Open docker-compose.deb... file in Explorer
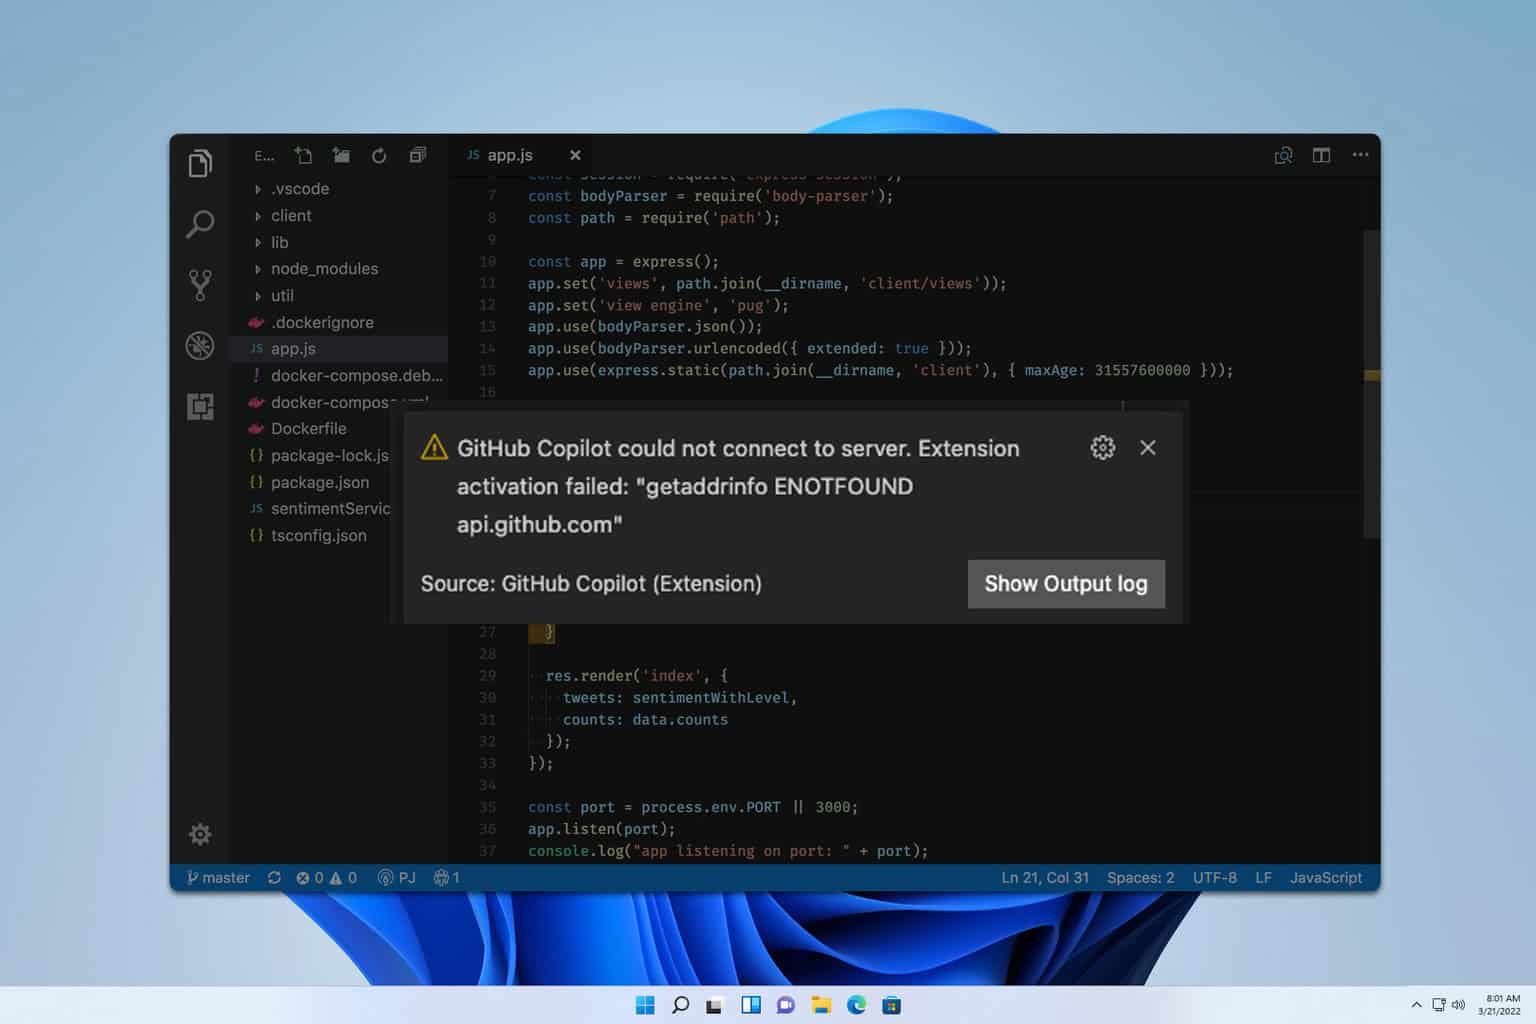Screen dimensions: 1536x1024 [x=340, y=376]
